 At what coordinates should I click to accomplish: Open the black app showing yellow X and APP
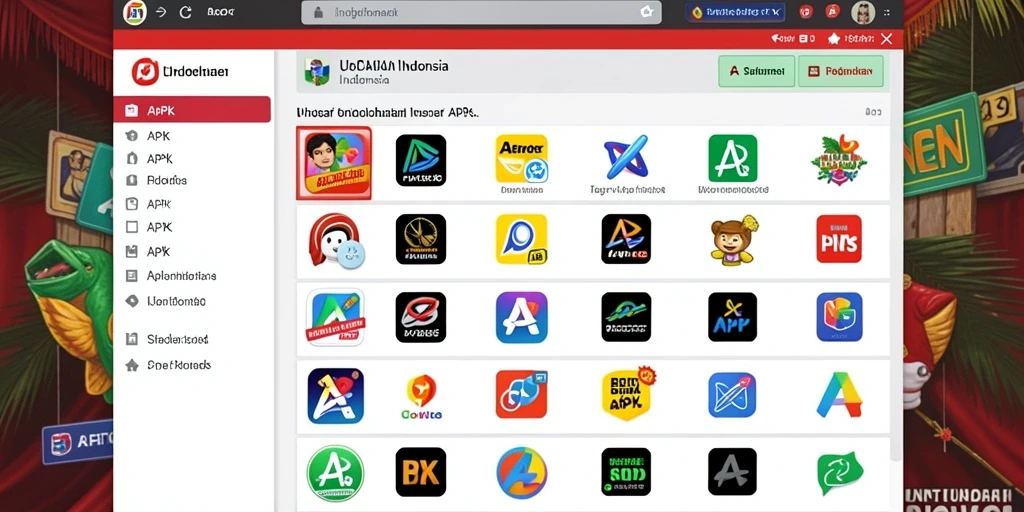[x=733, y=317]
